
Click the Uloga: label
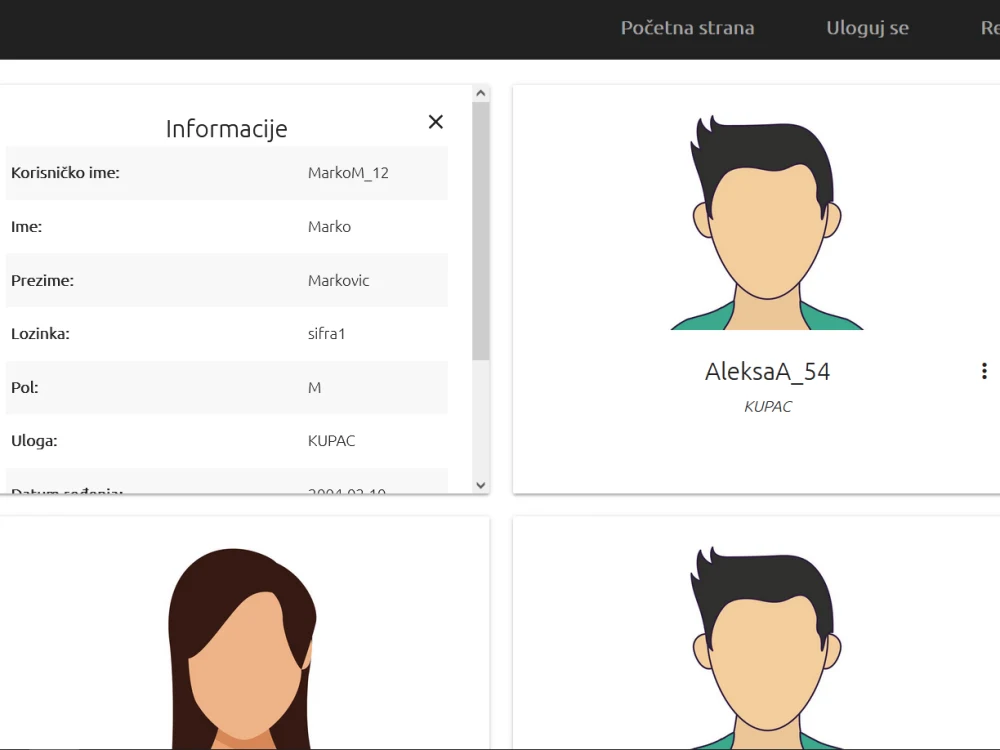click(x=34, y=441)
